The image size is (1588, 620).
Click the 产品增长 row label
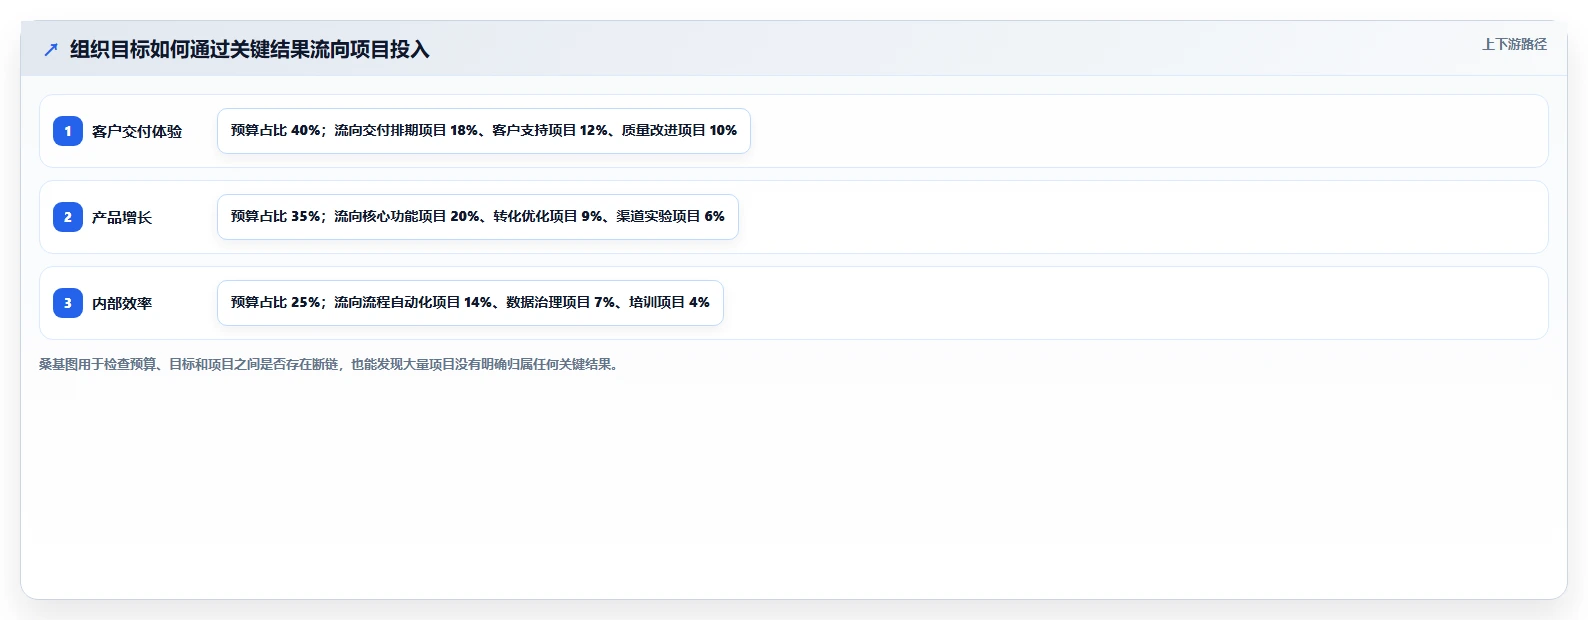[x=122, y=217]
